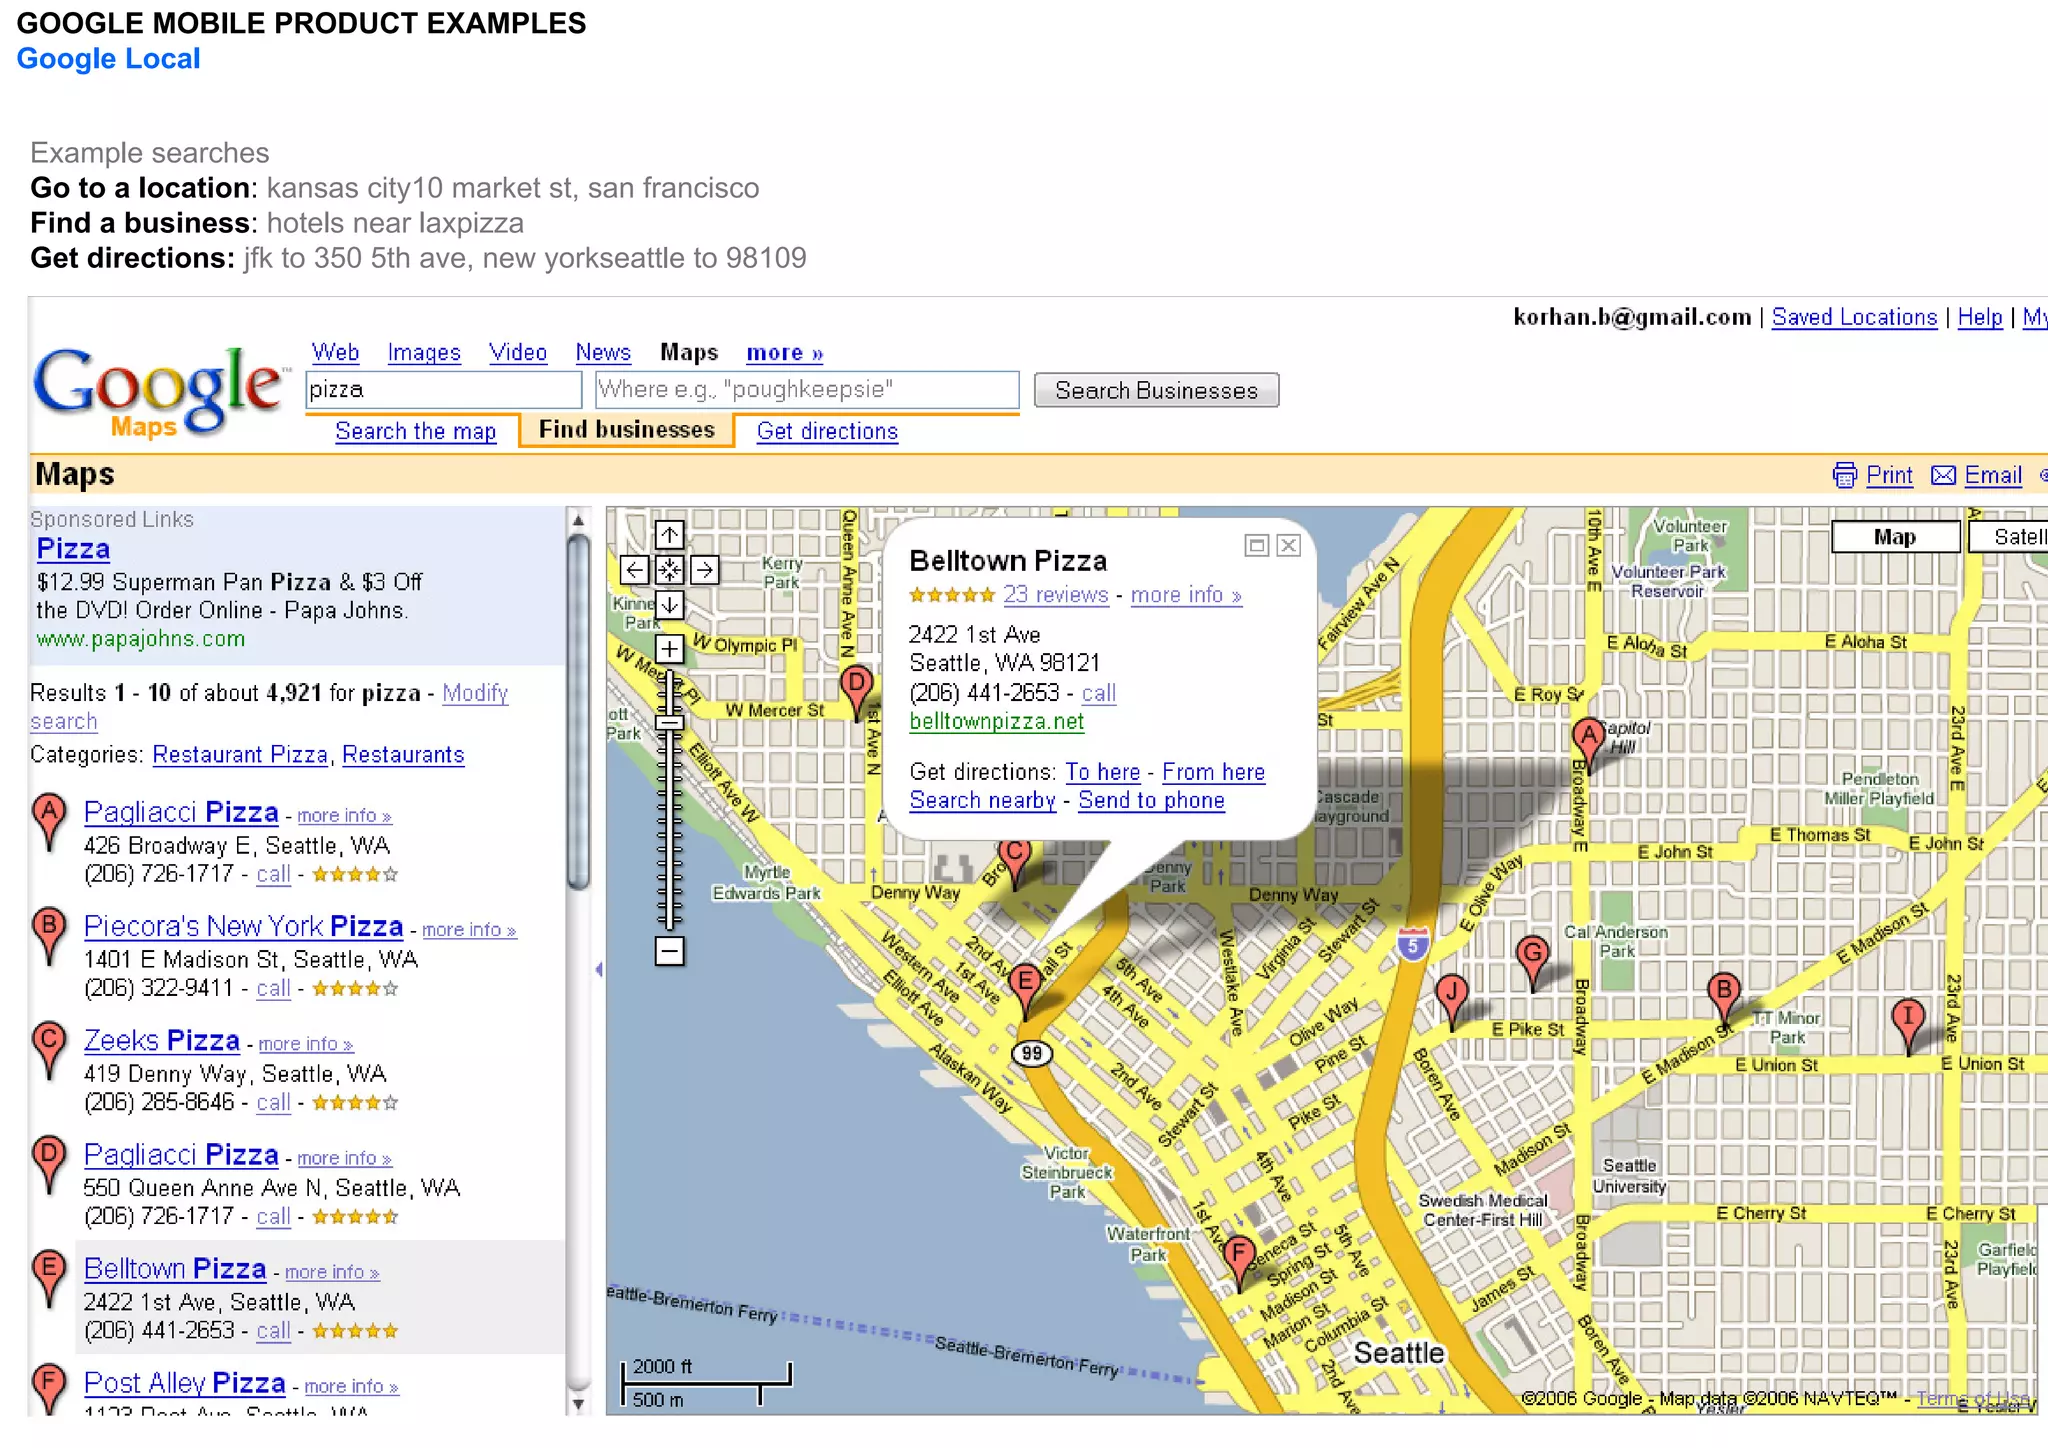This screenshot has width=2048, height=1448.
Task: Open Zeeks Pizza result link
Action: (161, 1040)
